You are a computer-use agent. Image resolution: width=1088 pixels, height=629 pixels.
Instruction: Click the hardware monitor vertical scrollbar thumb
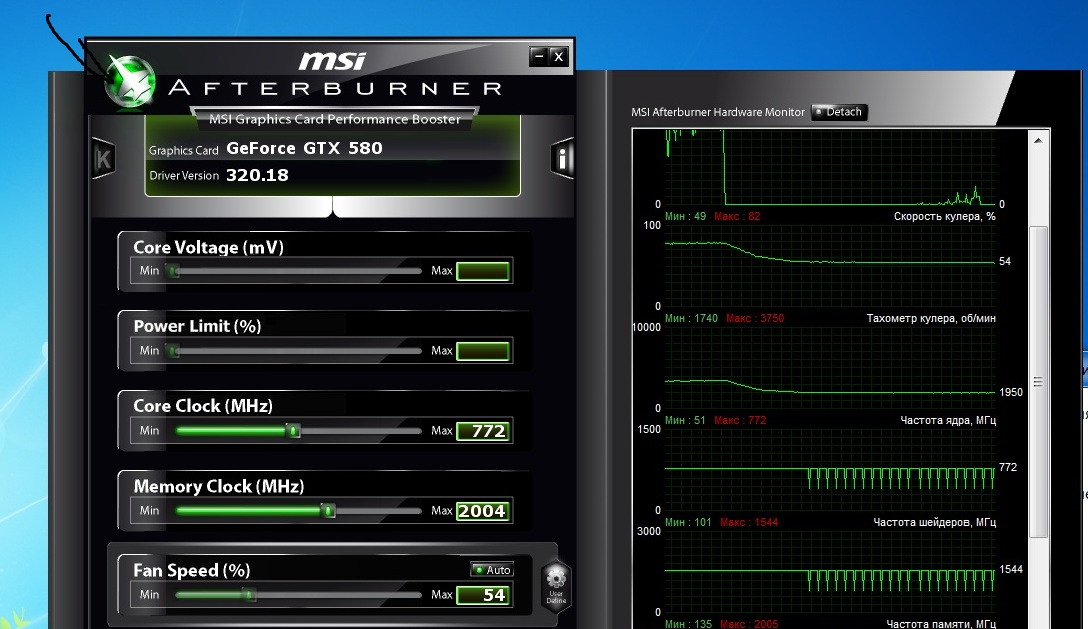click(1038, 382)
